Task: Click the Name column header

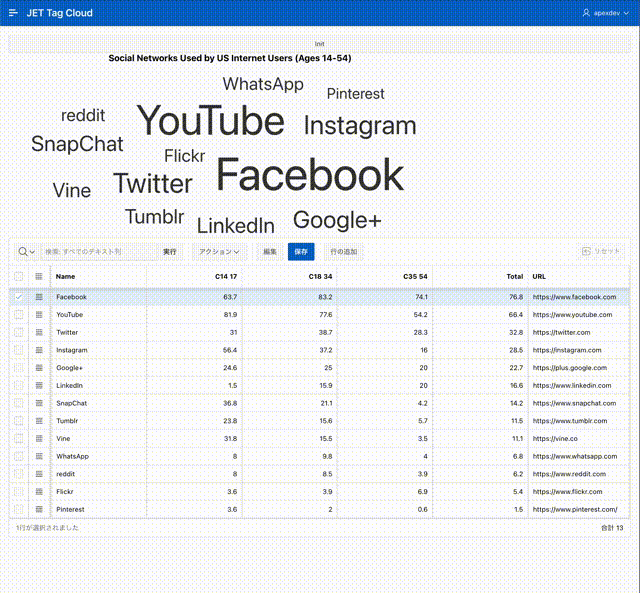Action: (x=98, y=276)
